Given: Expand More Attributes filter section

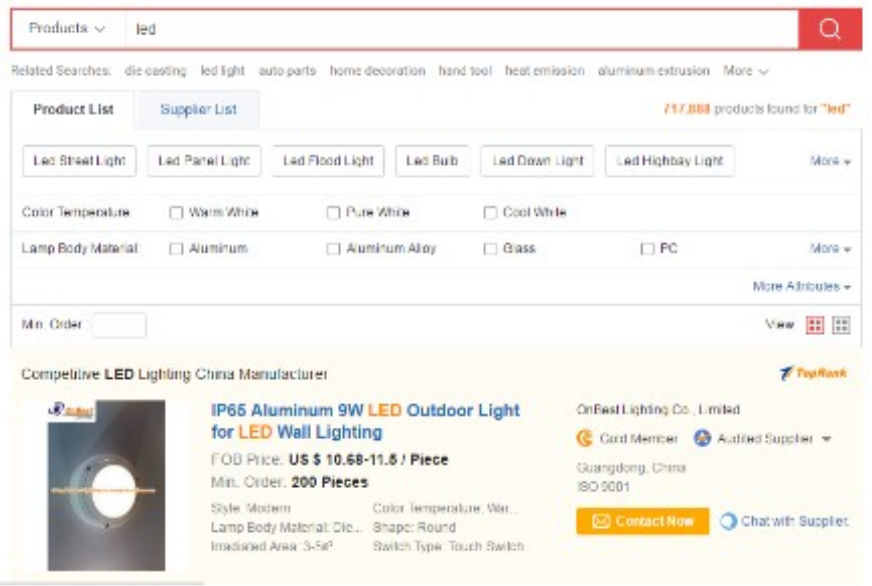Looking at the screenshot, I should tap(801, 287).
